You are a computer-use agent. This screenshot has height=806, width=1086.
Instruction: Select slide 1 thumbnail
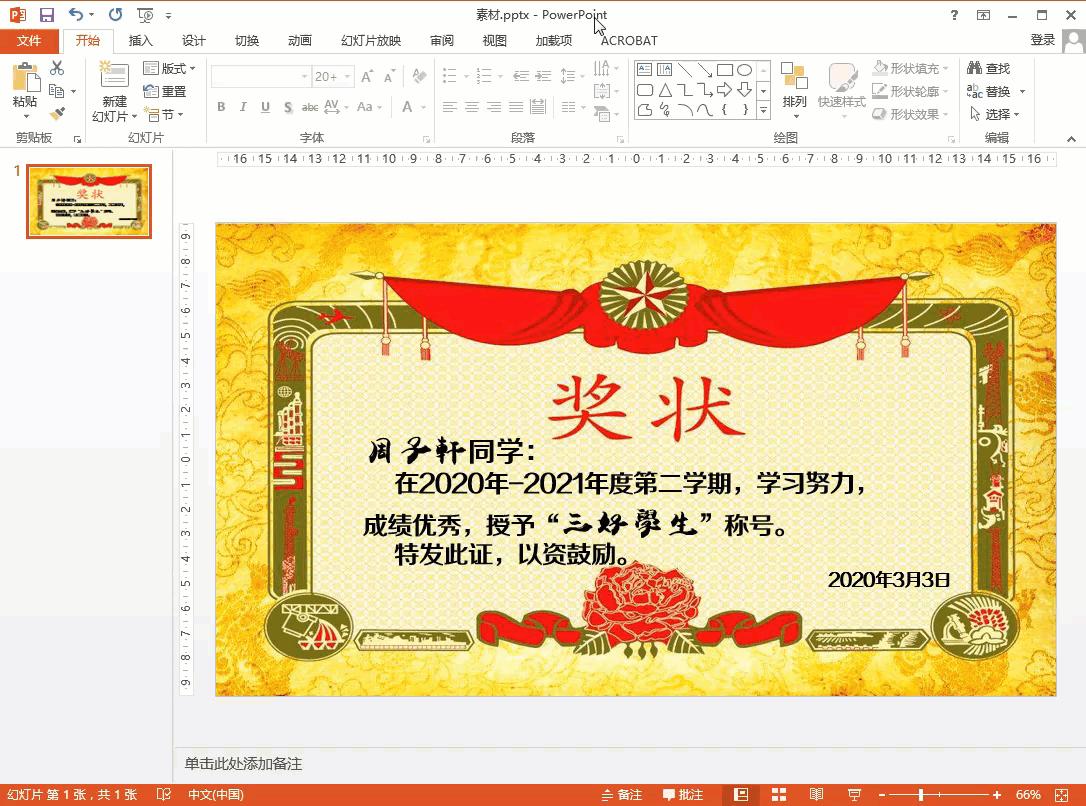click(89, 202)
